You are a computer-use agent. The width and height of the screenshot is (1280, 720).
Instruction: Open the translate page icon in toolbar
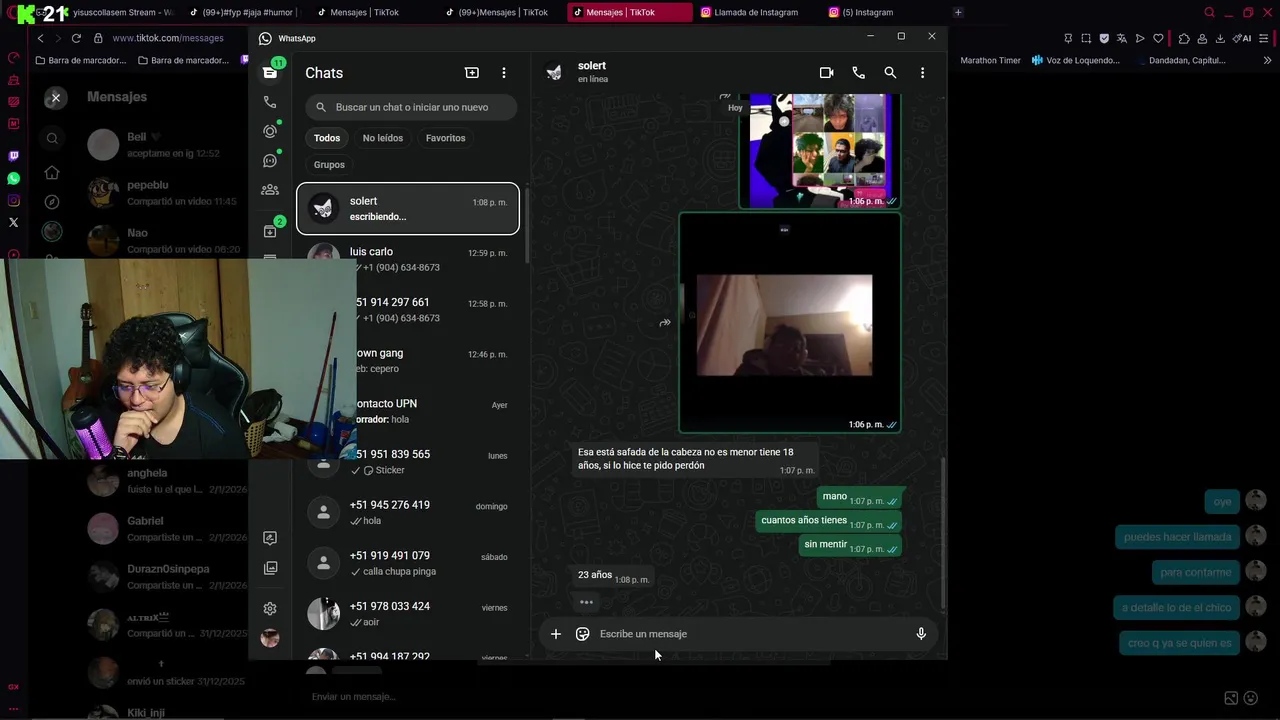pyautogui.click(x=1122, y=38)
